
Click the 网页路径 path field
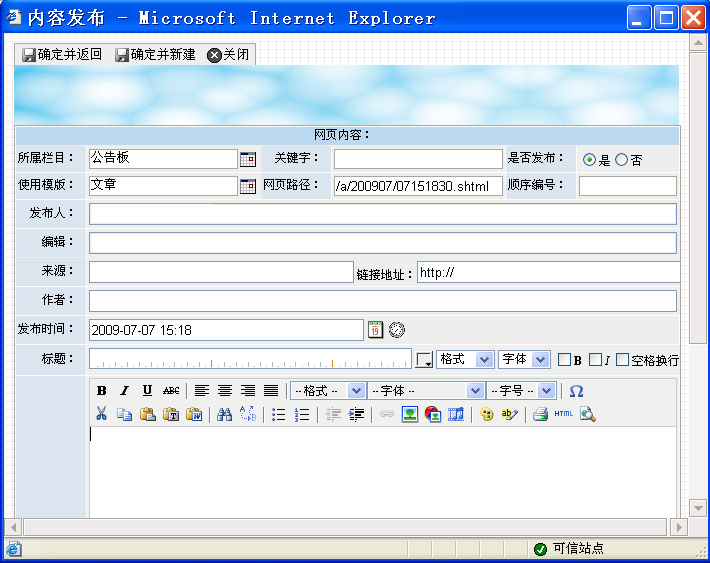point(418,186)
